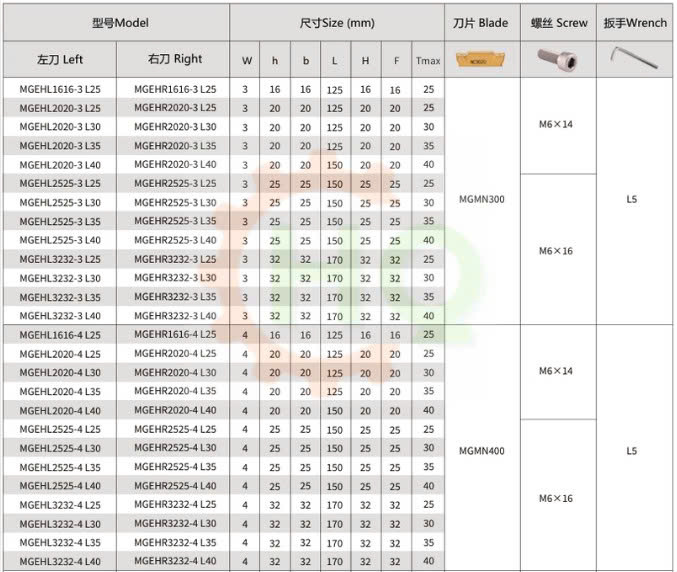Viewport: 677px width, 572px height.
Task: Select the 尺寸Size (mm) header
Action: [336, 22]
